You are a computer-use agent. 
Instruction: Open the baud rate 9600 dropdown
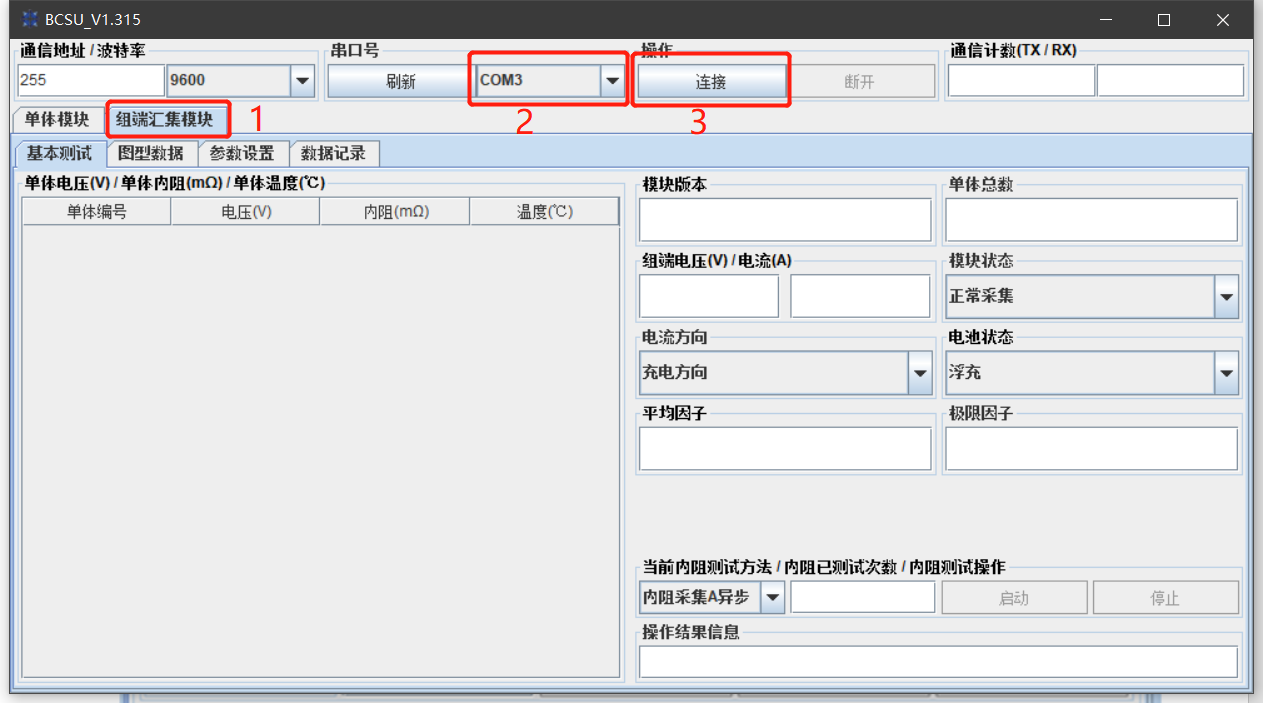click(301, 81)
